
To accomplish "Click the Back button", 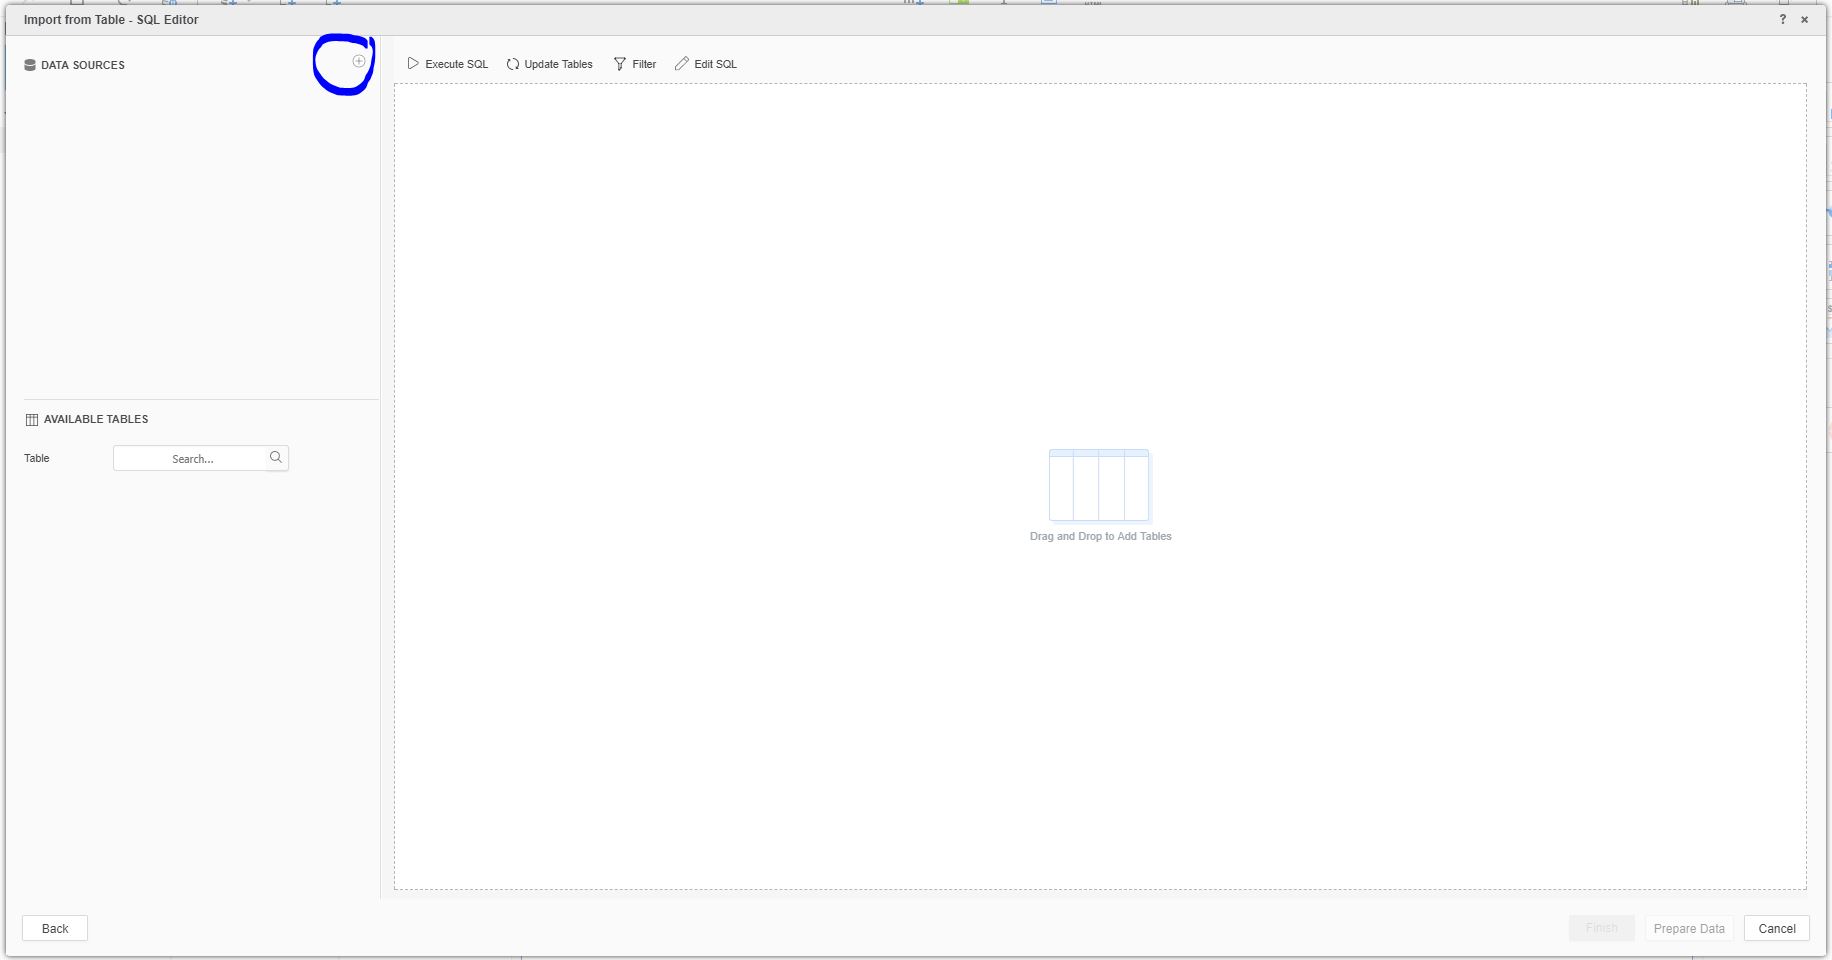I will click(54, 928).
